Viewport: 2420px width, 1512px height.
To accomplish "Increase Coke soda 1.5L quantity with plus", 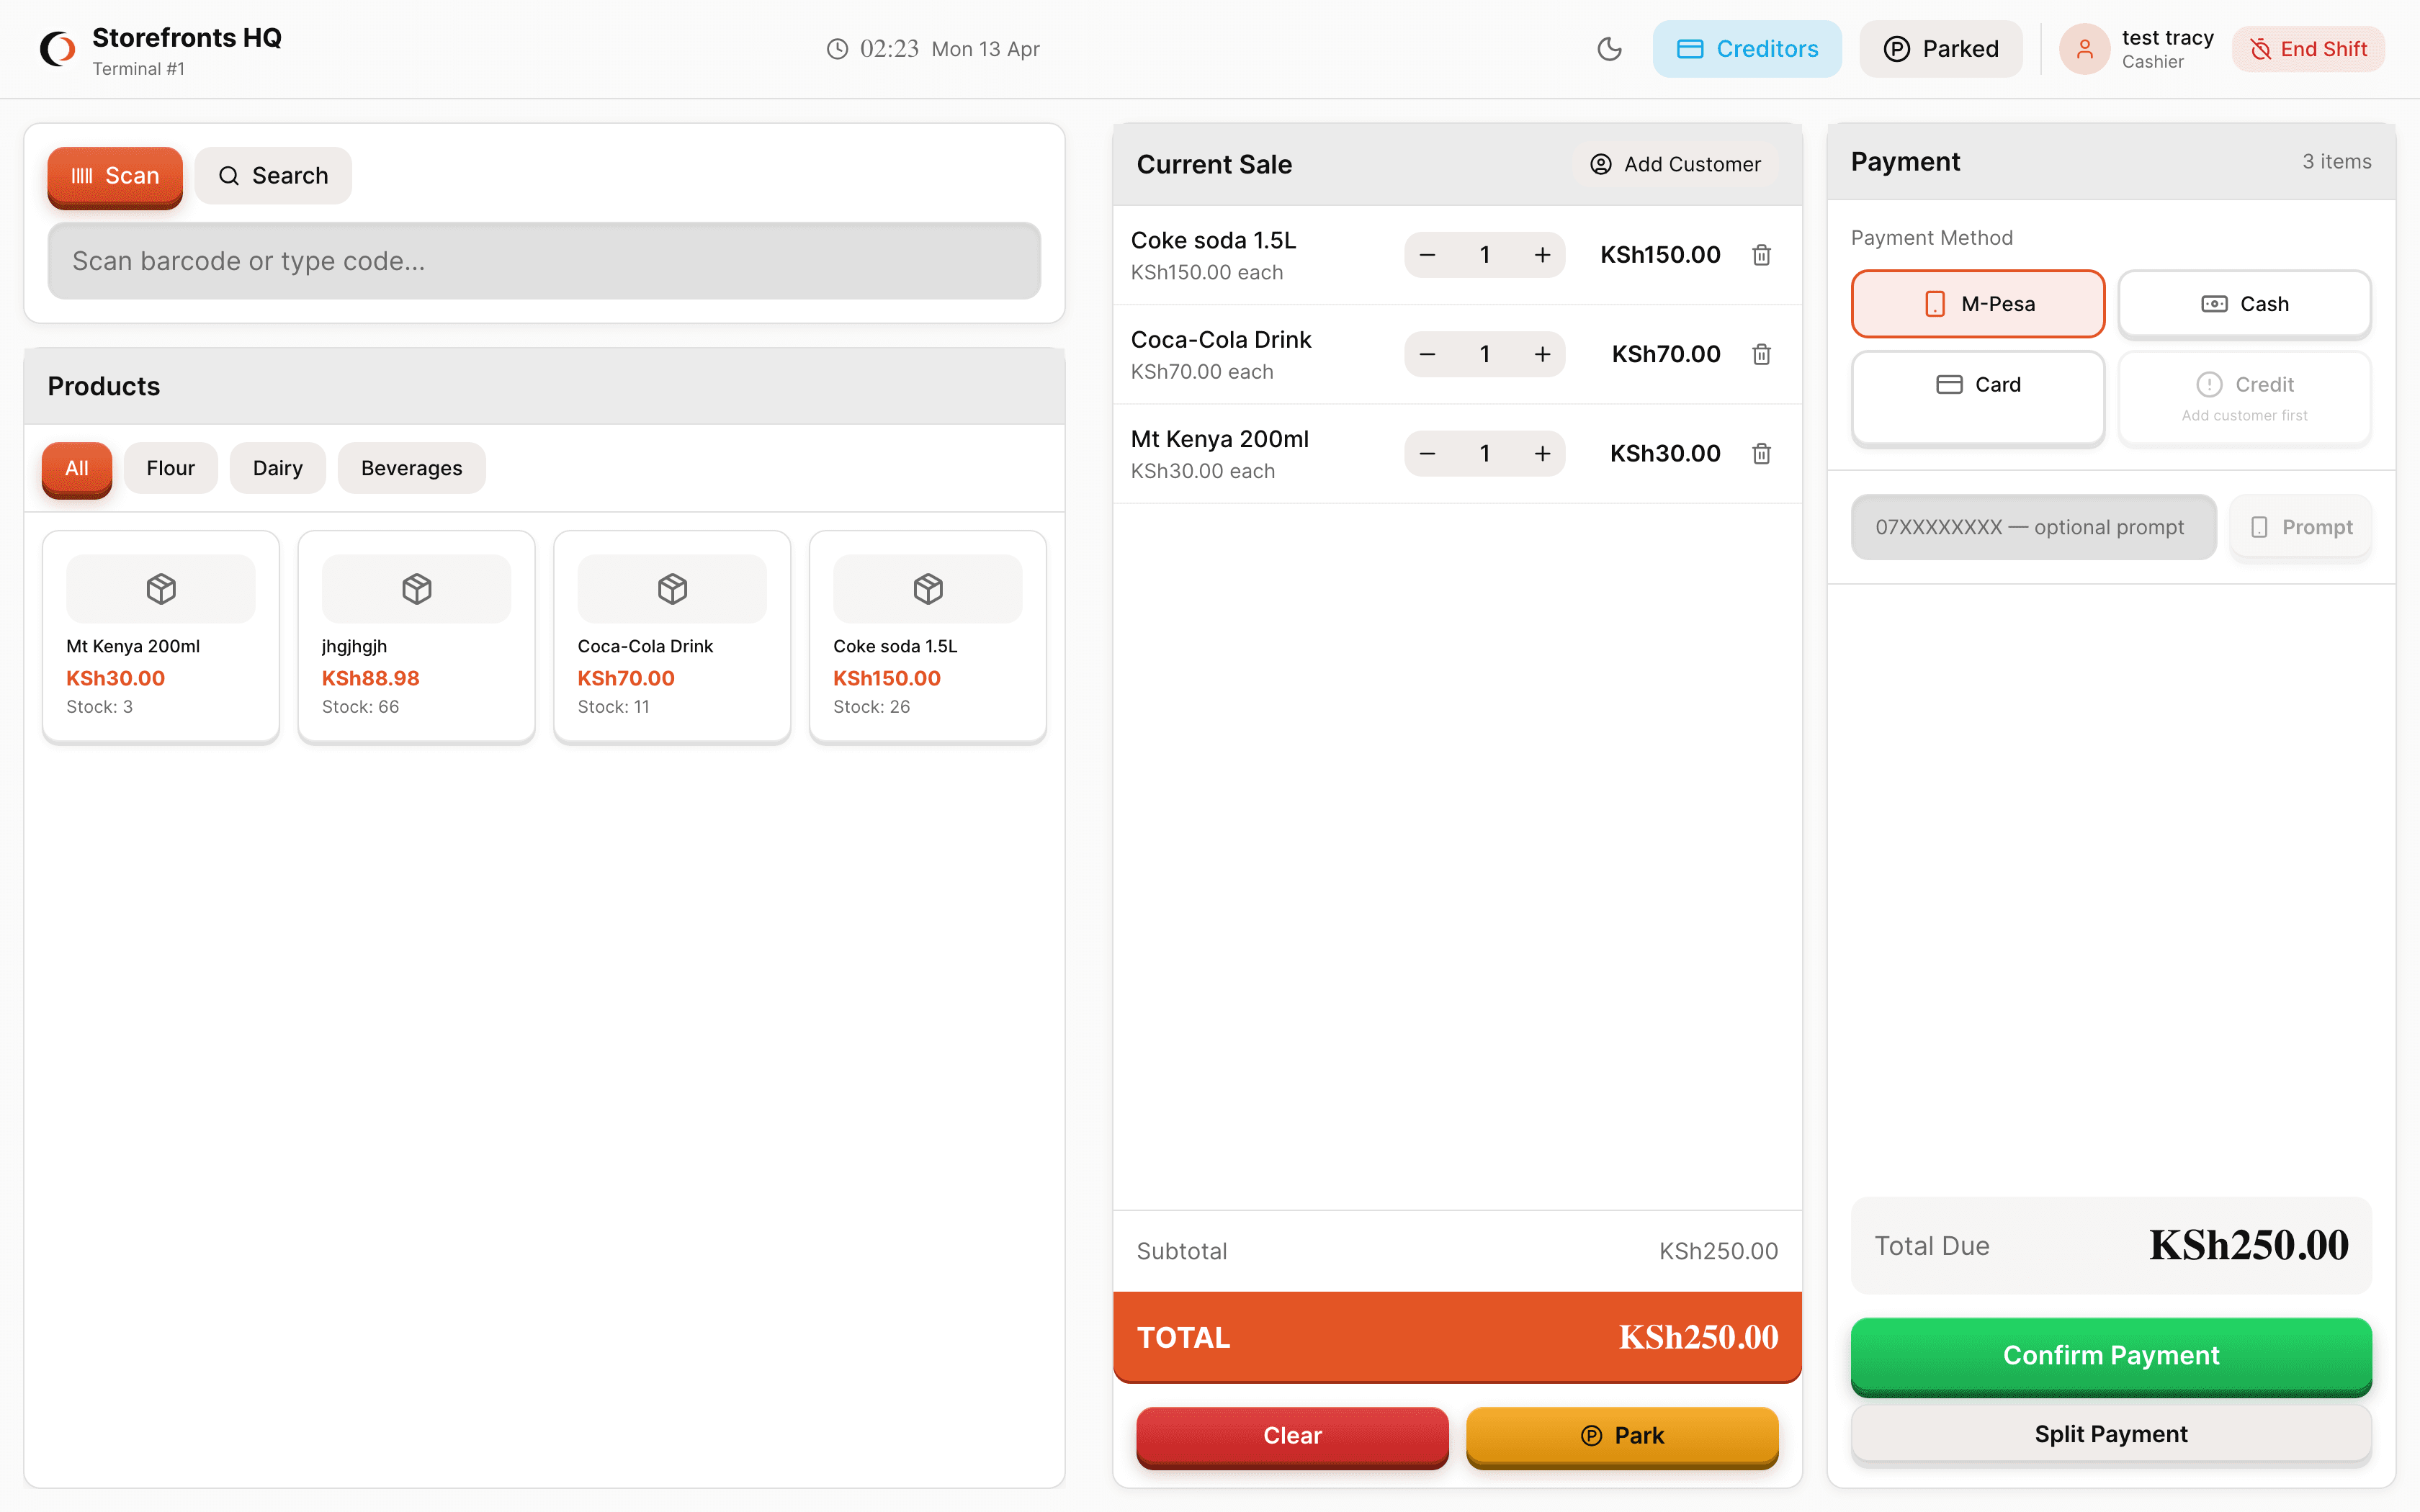I will coord(1542,255).
